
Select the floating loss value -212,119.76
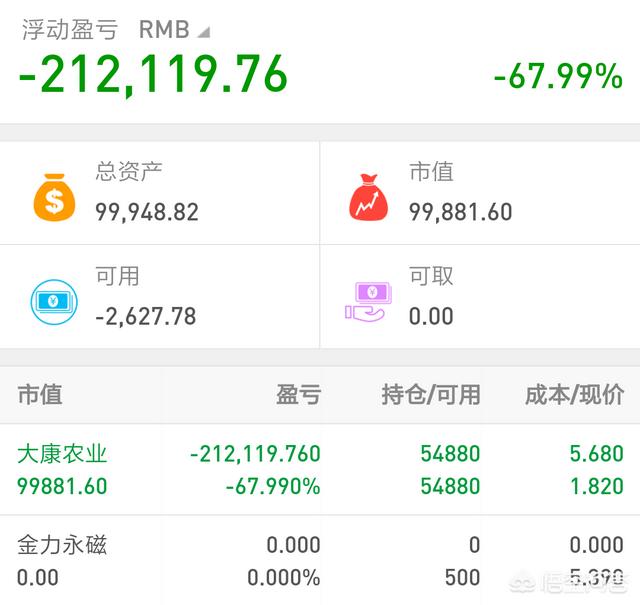tap(153, 75)
